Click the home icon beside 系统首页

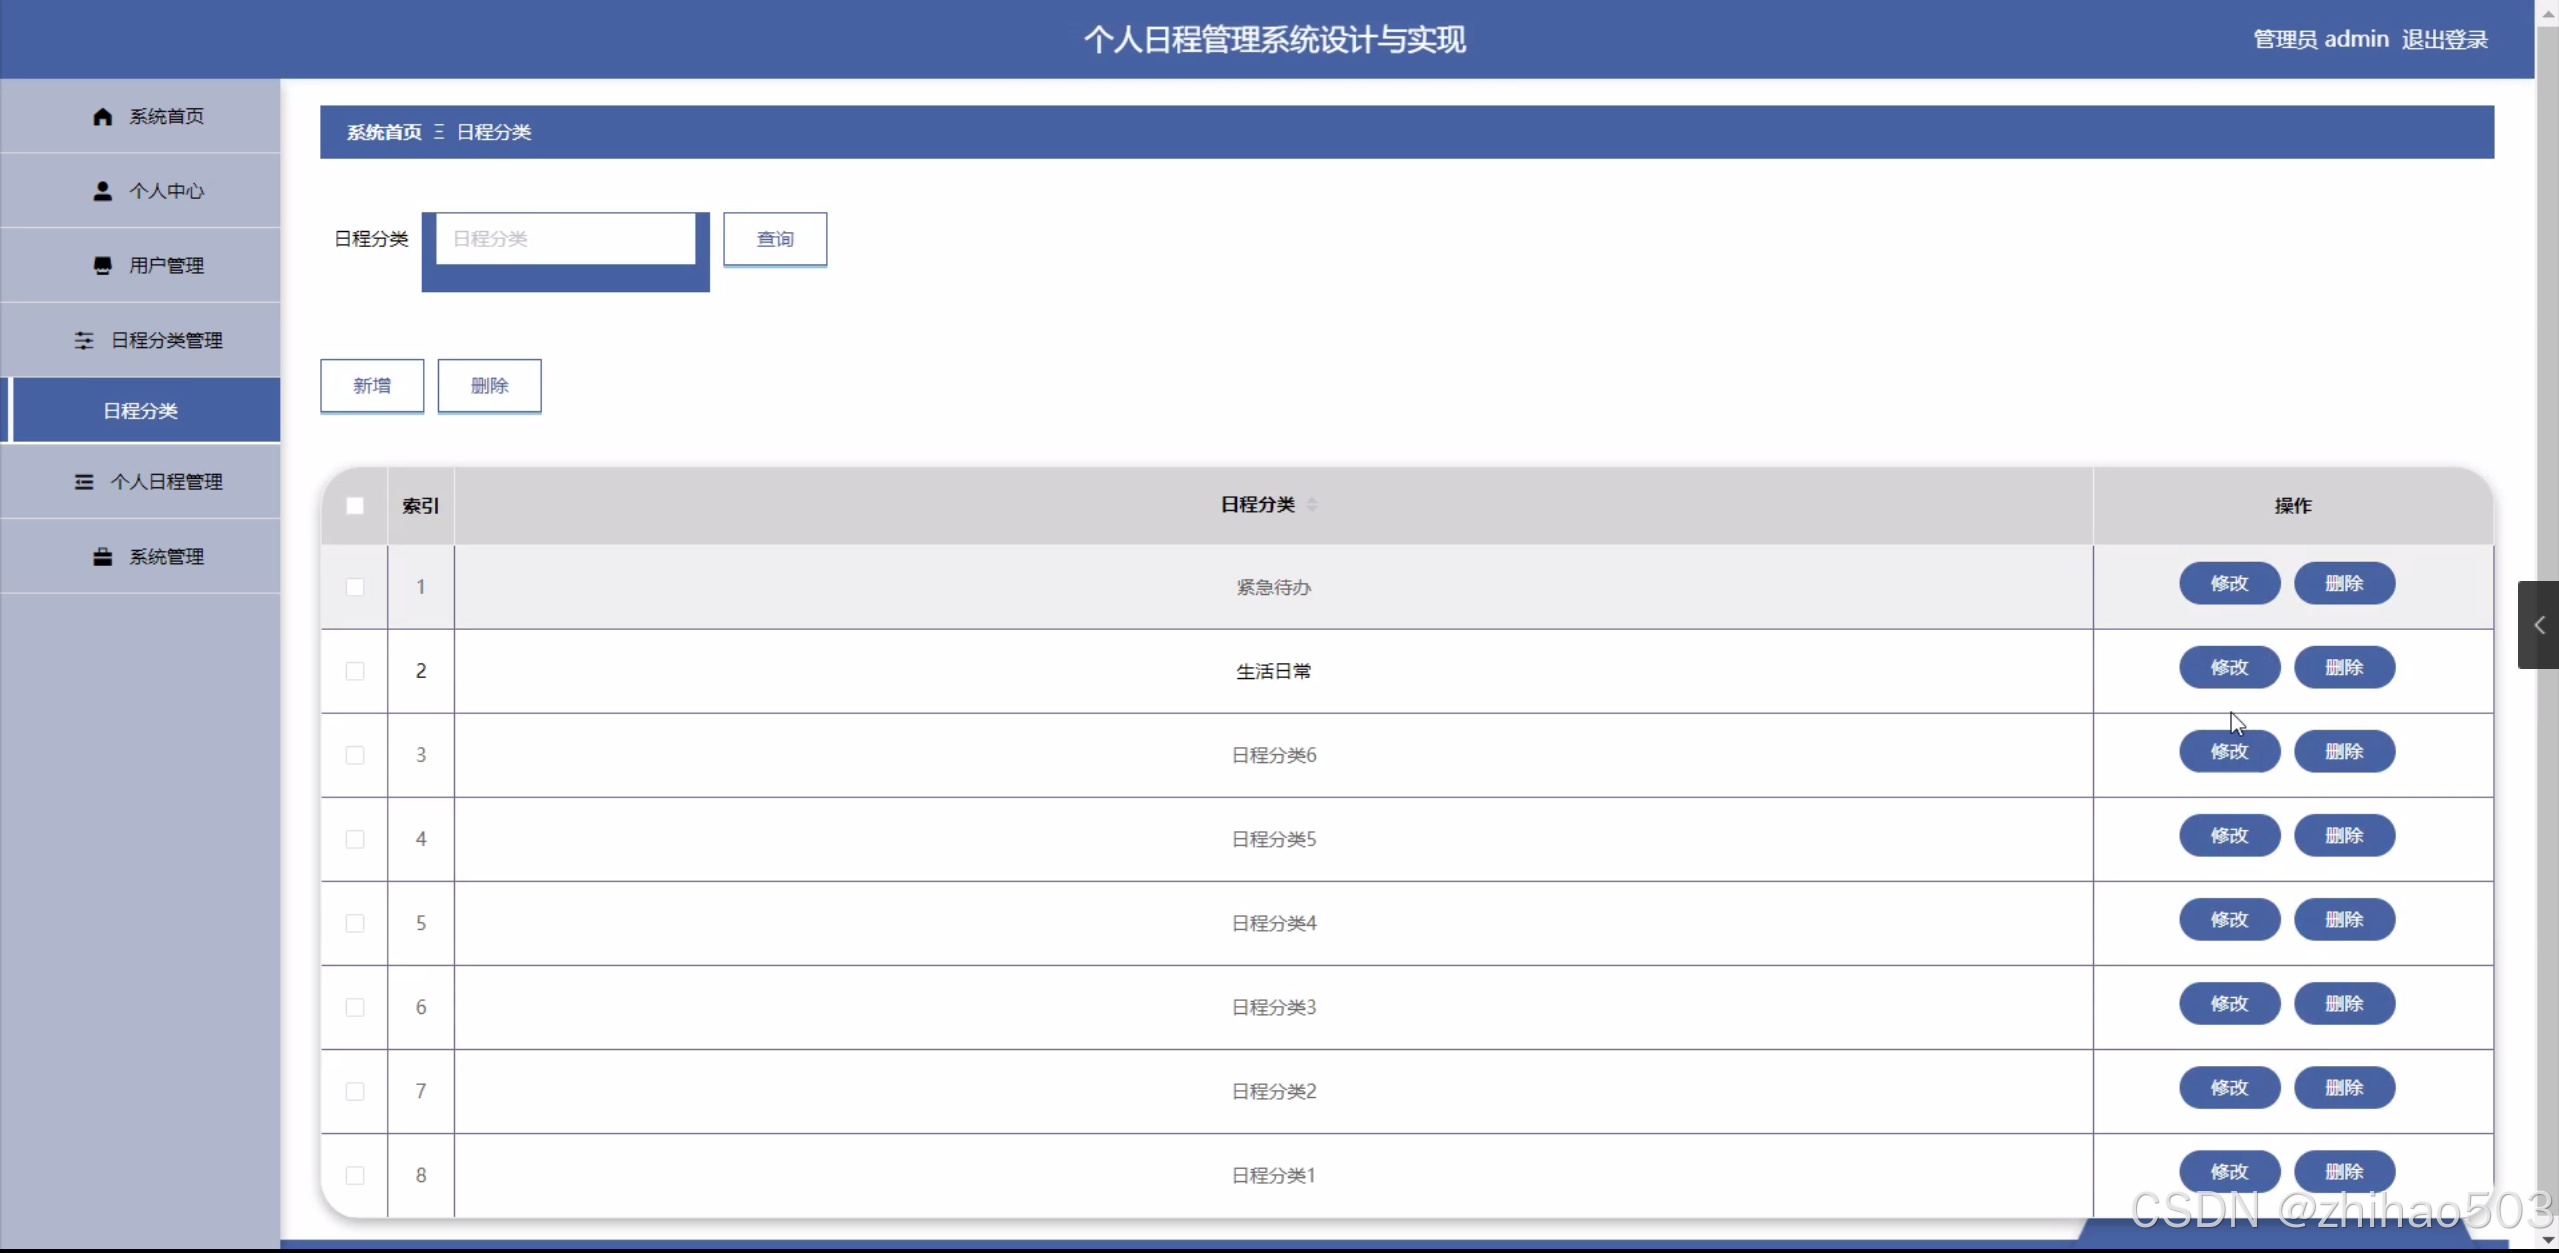click(x=102, y=117)
